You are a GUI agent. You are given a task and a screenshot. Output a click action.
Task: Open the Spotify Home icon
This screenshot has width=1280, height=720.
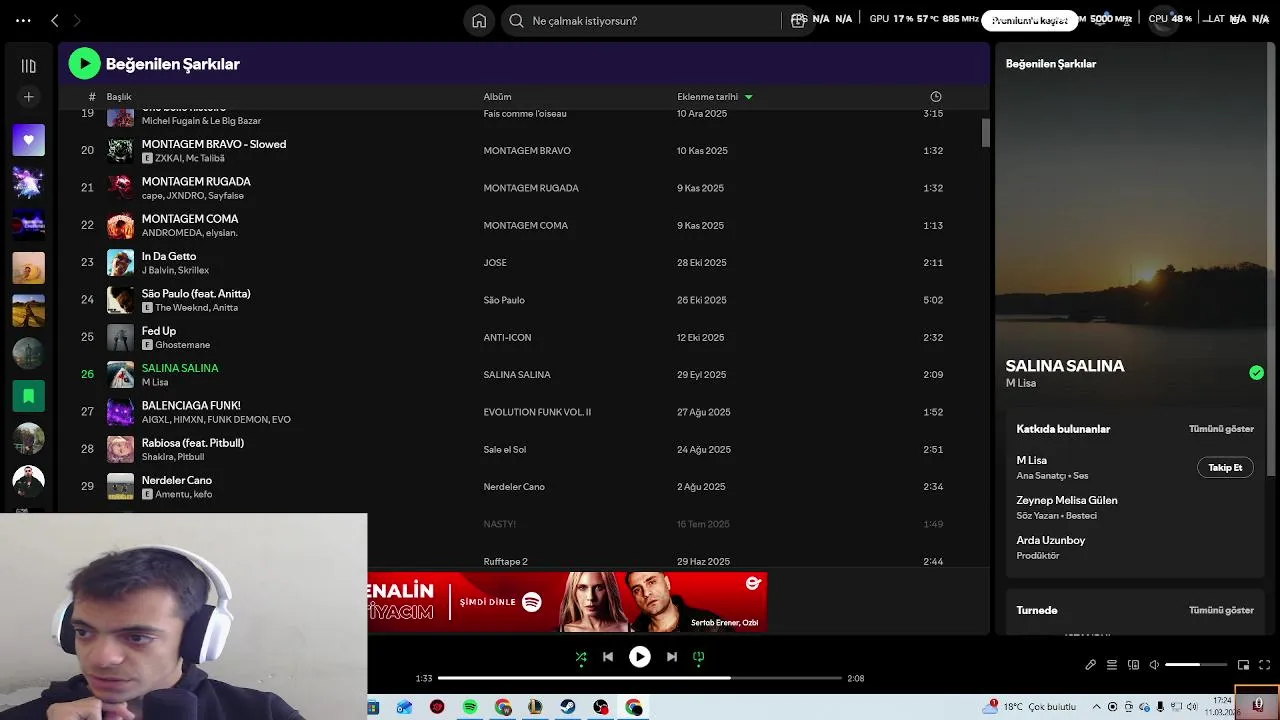pos(479,20)
